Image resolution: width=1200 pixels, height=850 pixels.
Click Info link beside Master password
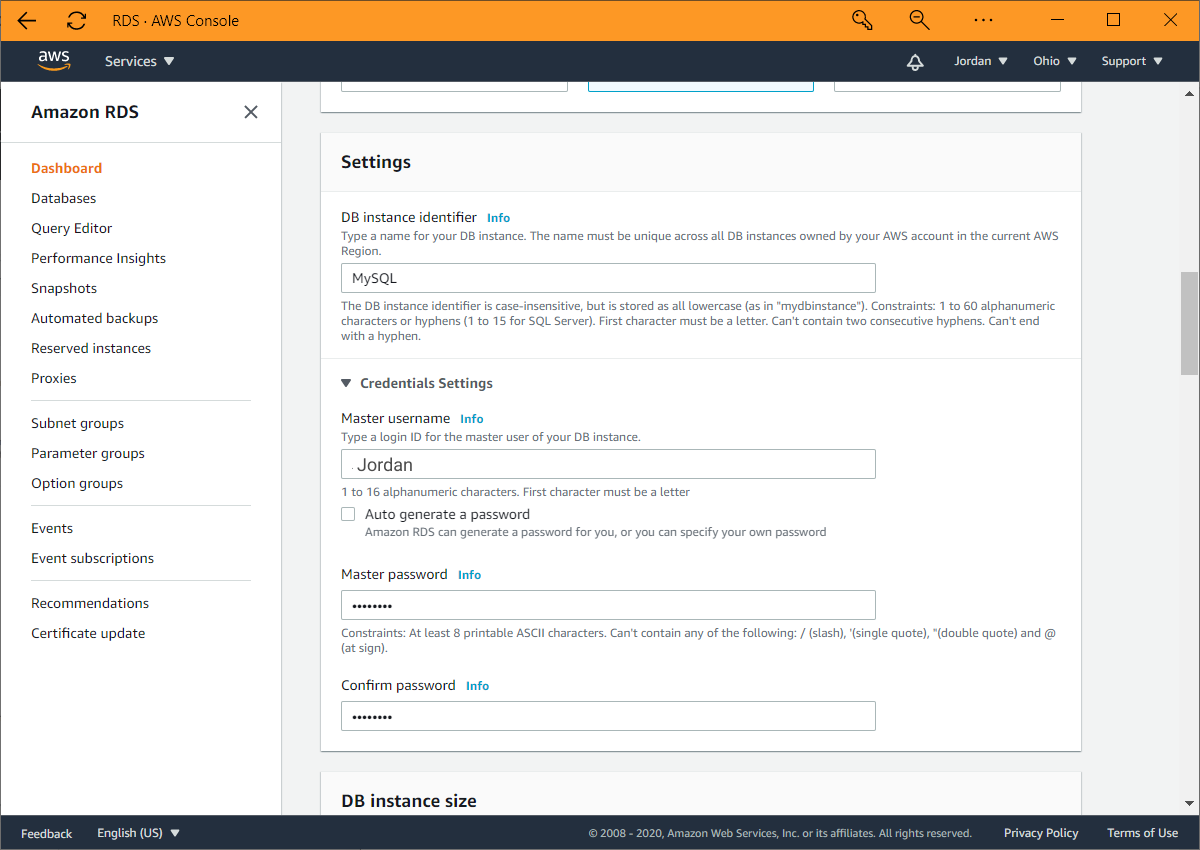click(x=469, y=575)
